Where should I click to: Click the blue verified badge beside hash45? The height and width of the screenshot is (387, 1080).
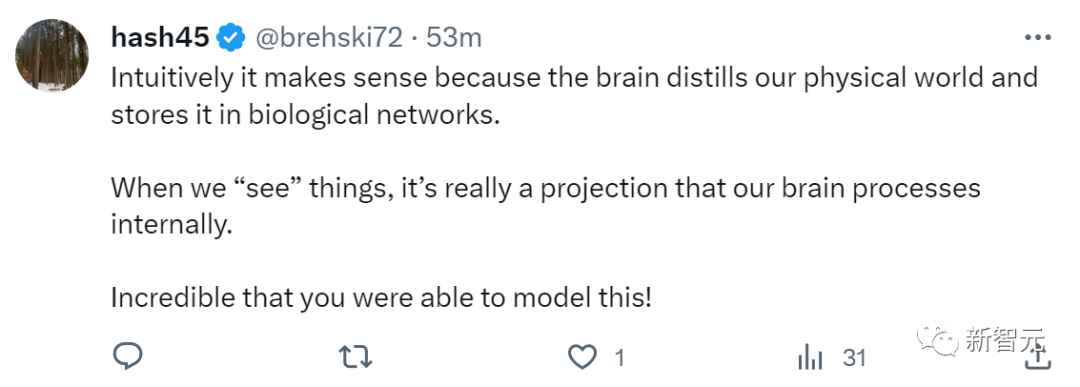232,38
